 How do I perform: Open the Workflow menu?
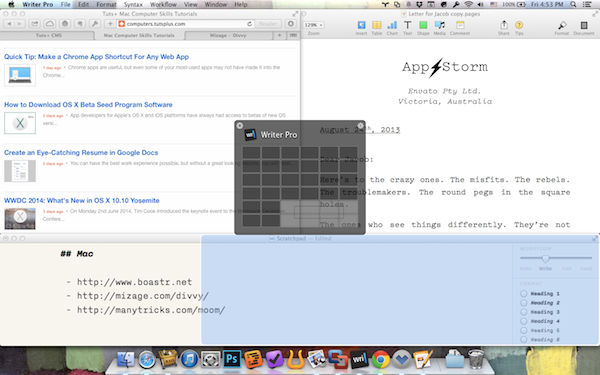163,5
